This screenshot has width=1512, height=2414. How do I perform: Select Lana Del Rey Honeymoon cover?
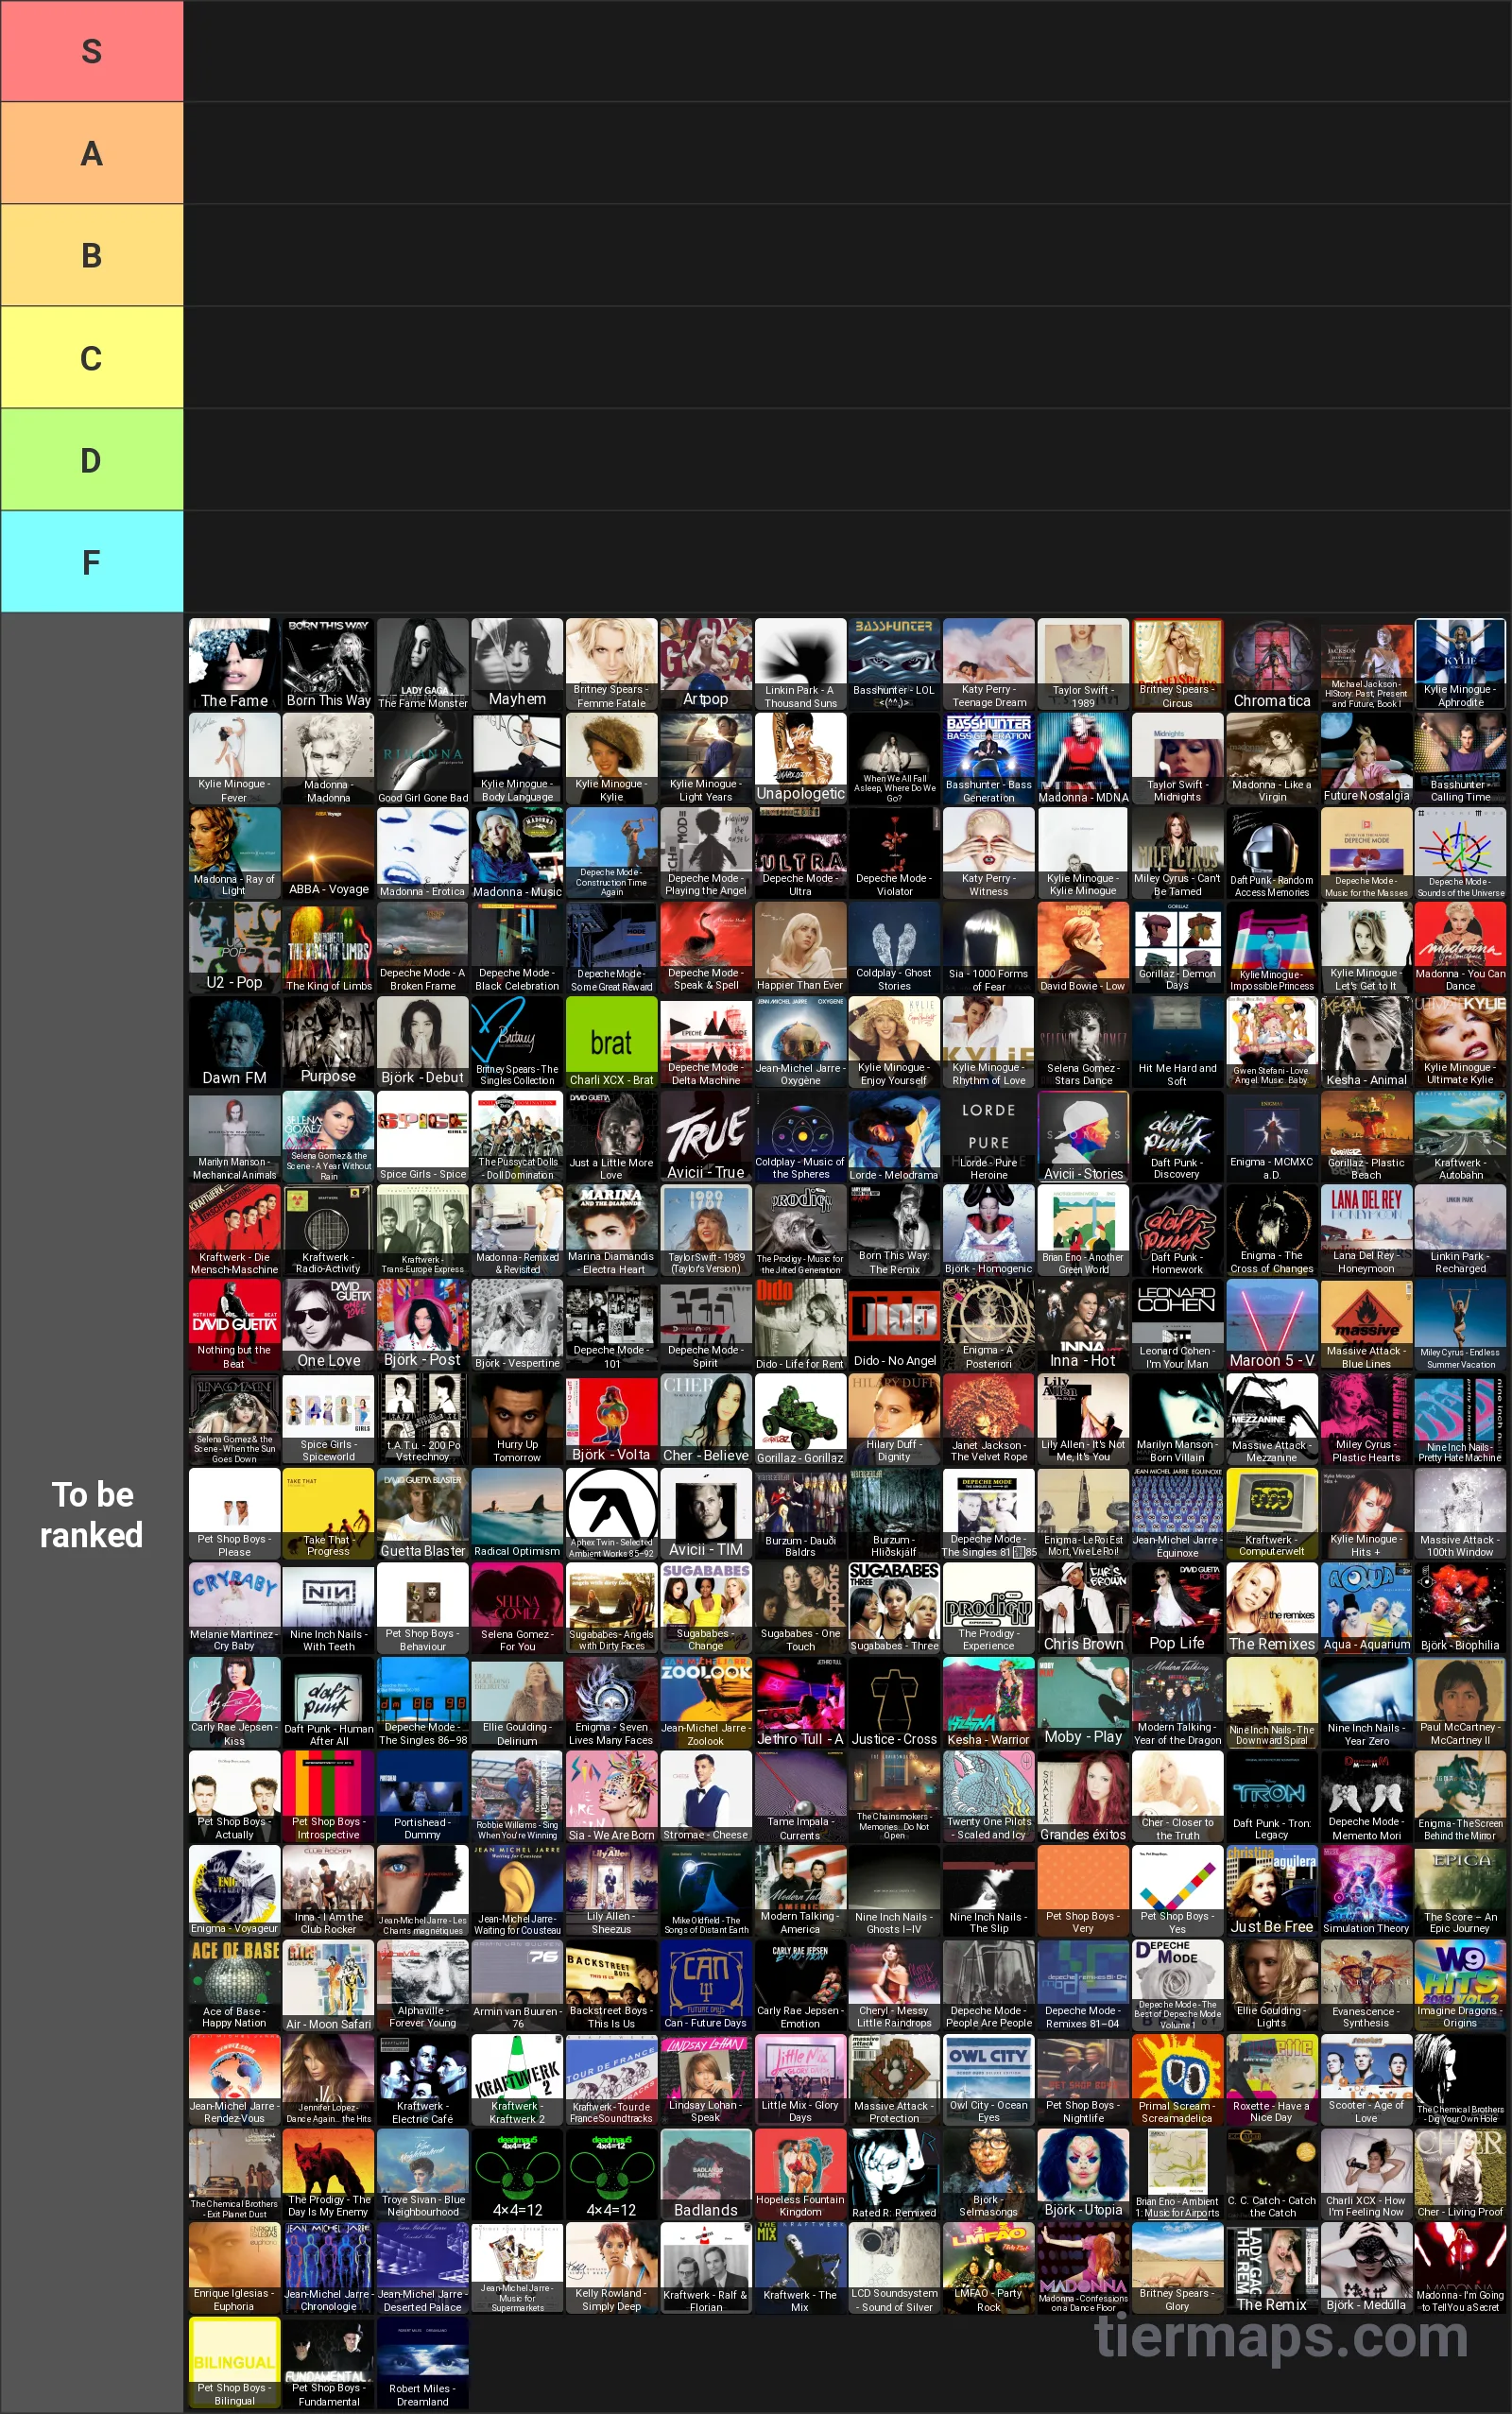point(1366,1230)
